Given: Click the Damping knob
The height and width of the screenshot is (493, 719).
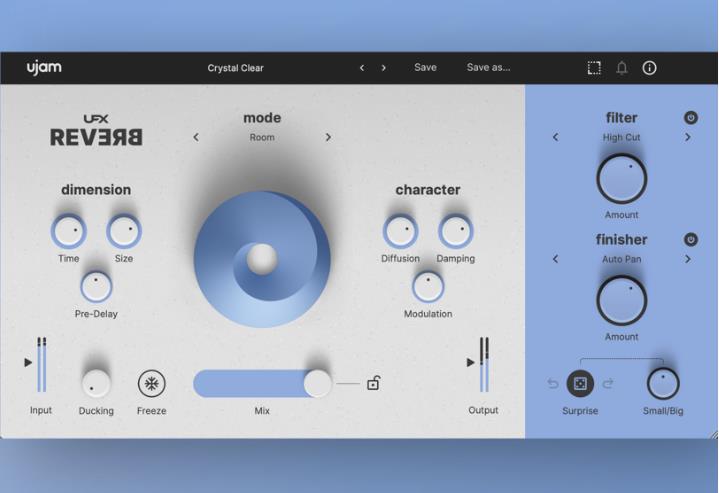Looking at the screenshot, I should coord(456,231).
